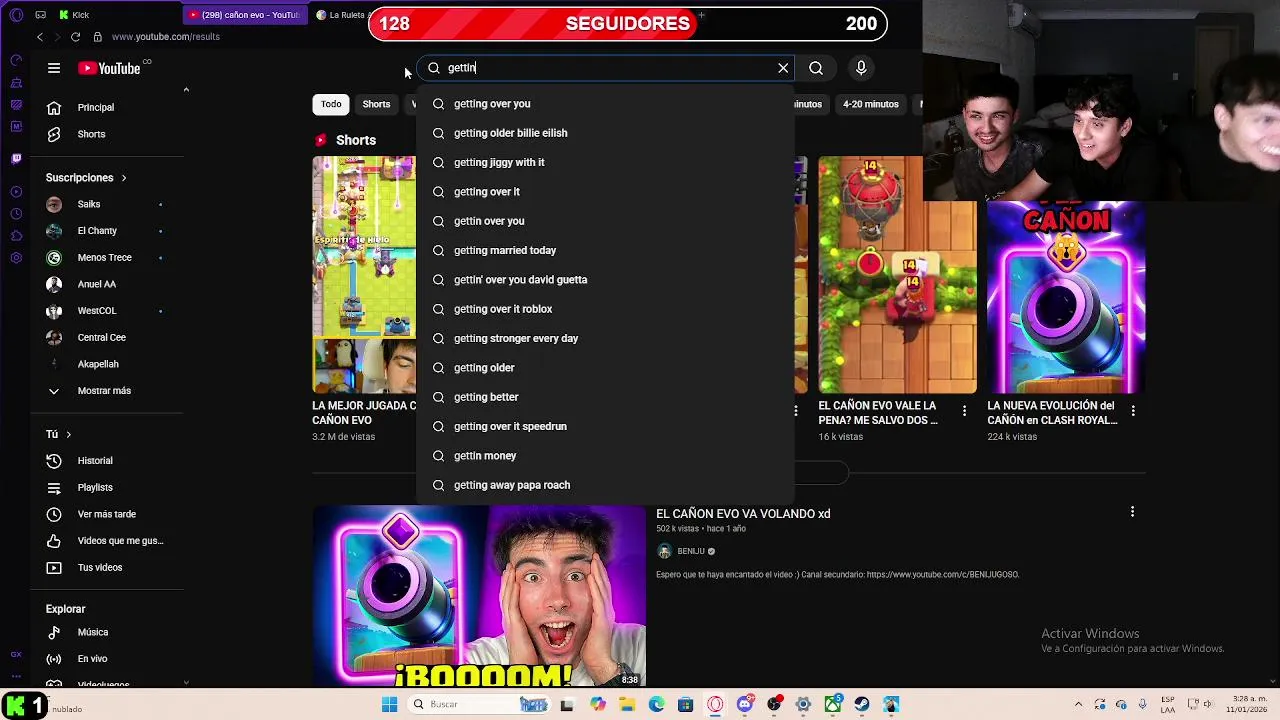This screenshot has width=1280, height=720.
Task: Select the Shorts filter chip
Action: pos(376,104)
